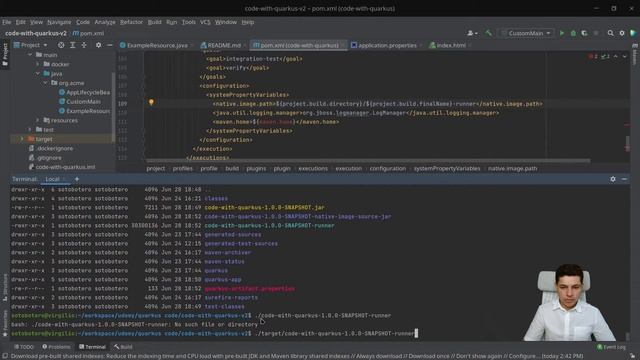Click code-with-quarkus-v2 breadcrumb in navigation bar
The height and width of the screenshot is (360, 640).
36,33
